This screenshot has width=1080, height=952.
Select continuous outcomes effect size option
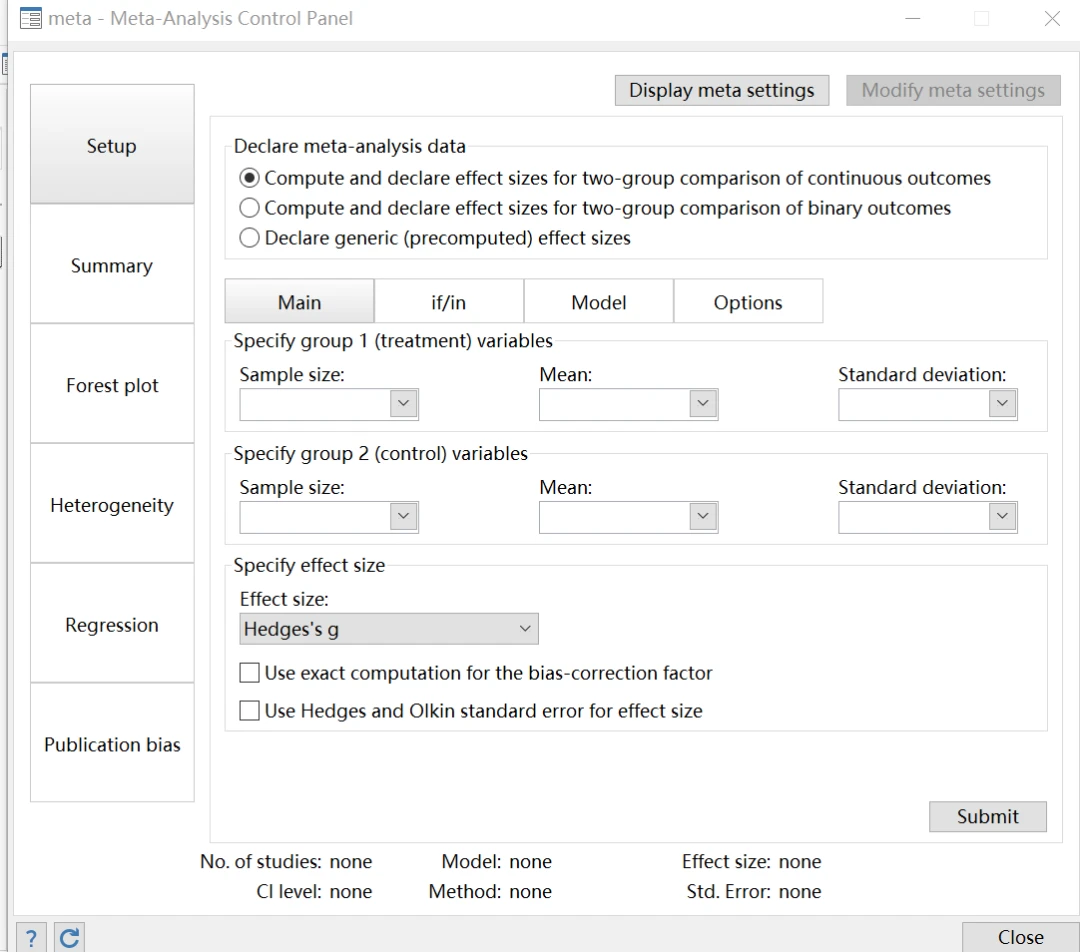coord(250,179)
